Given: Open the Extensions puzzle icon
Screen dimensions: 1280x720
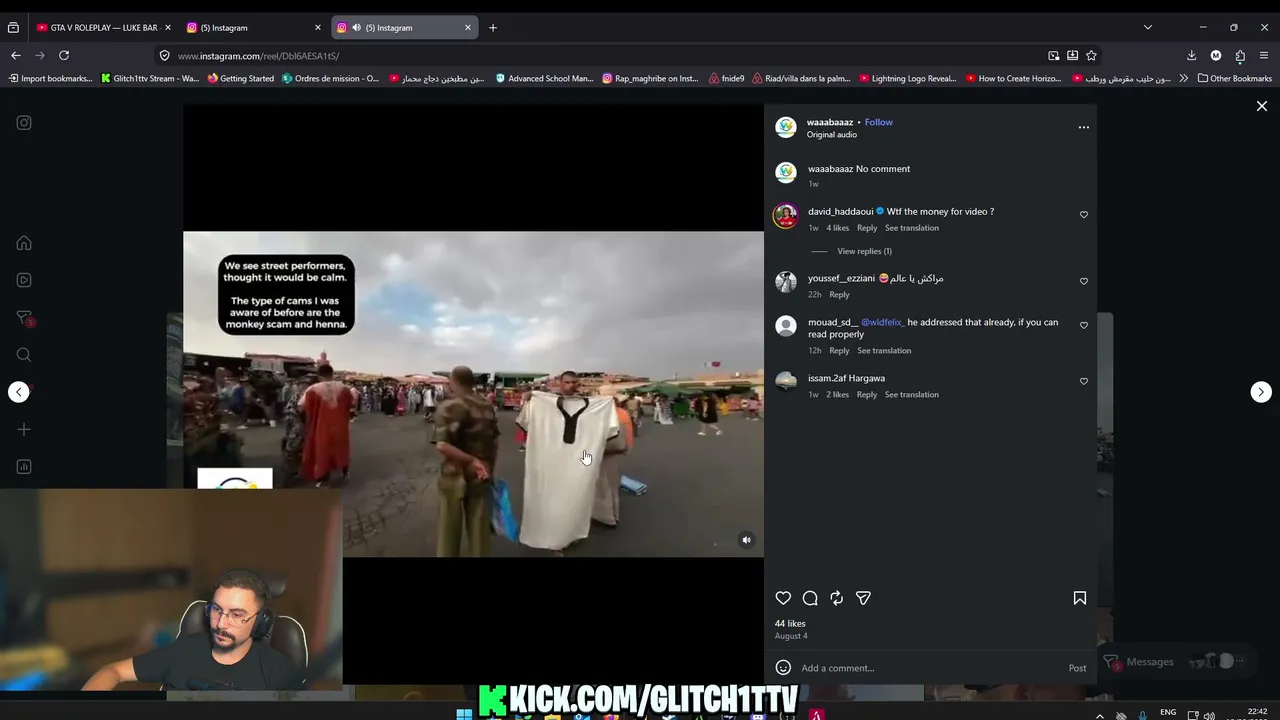Looking at the screenshot, I should (x=1240, y=56).
